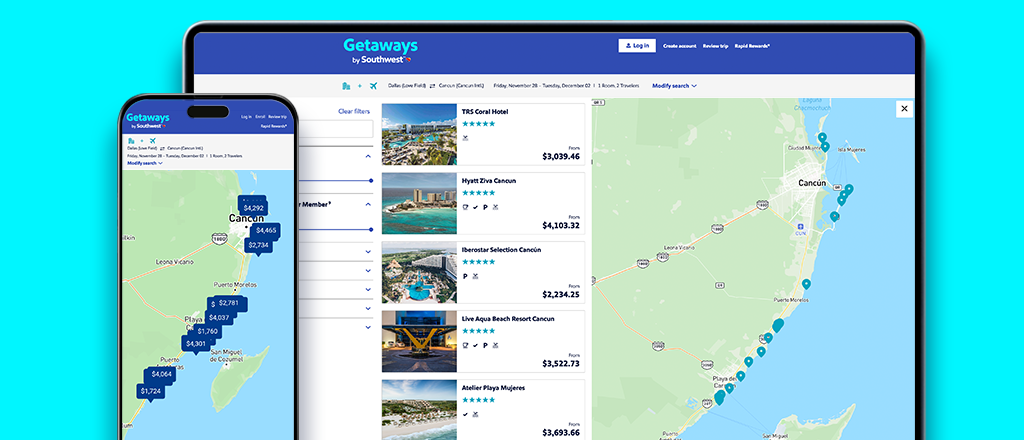This screenshot has height=440, width=1024.
Task: Click the map pin above Puerto Morelos label
Action: (x=807, y=284)
